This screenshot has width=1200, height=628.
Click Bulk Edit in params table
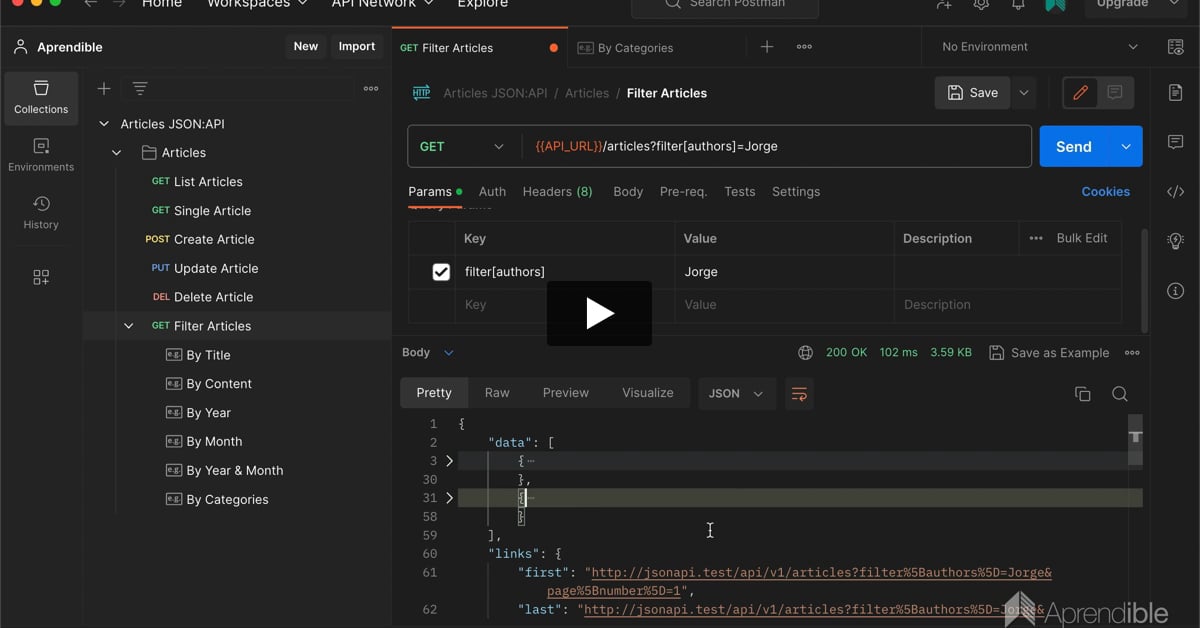click(1082, 238)
